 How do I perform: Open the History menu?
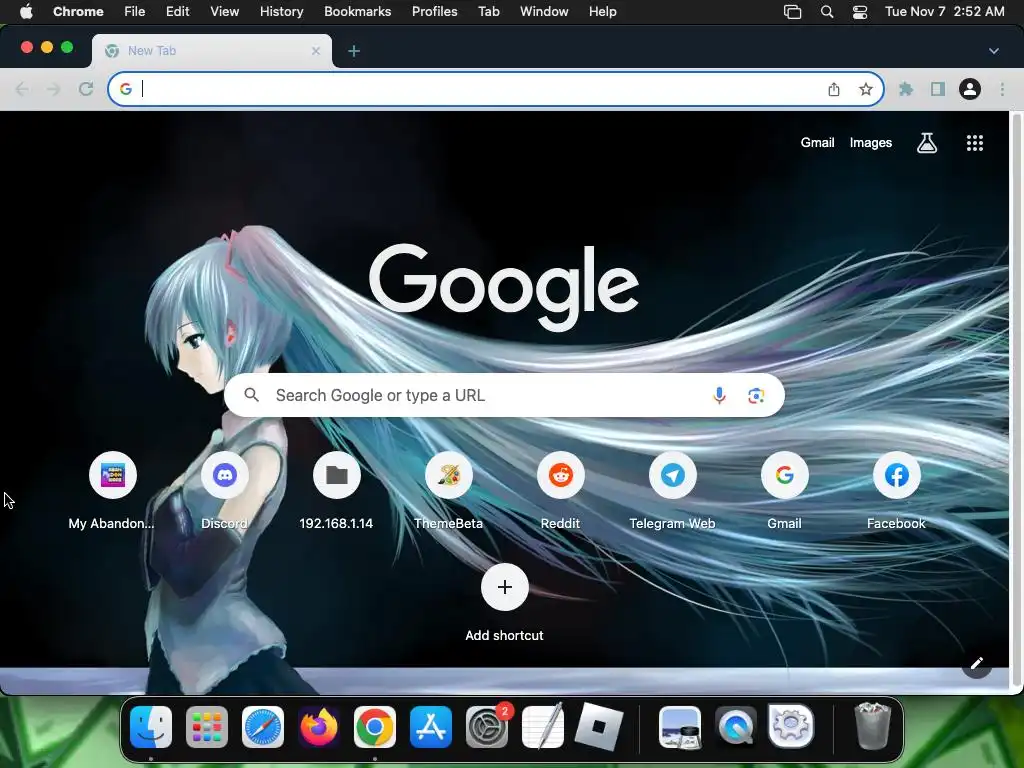pos(281,11)
